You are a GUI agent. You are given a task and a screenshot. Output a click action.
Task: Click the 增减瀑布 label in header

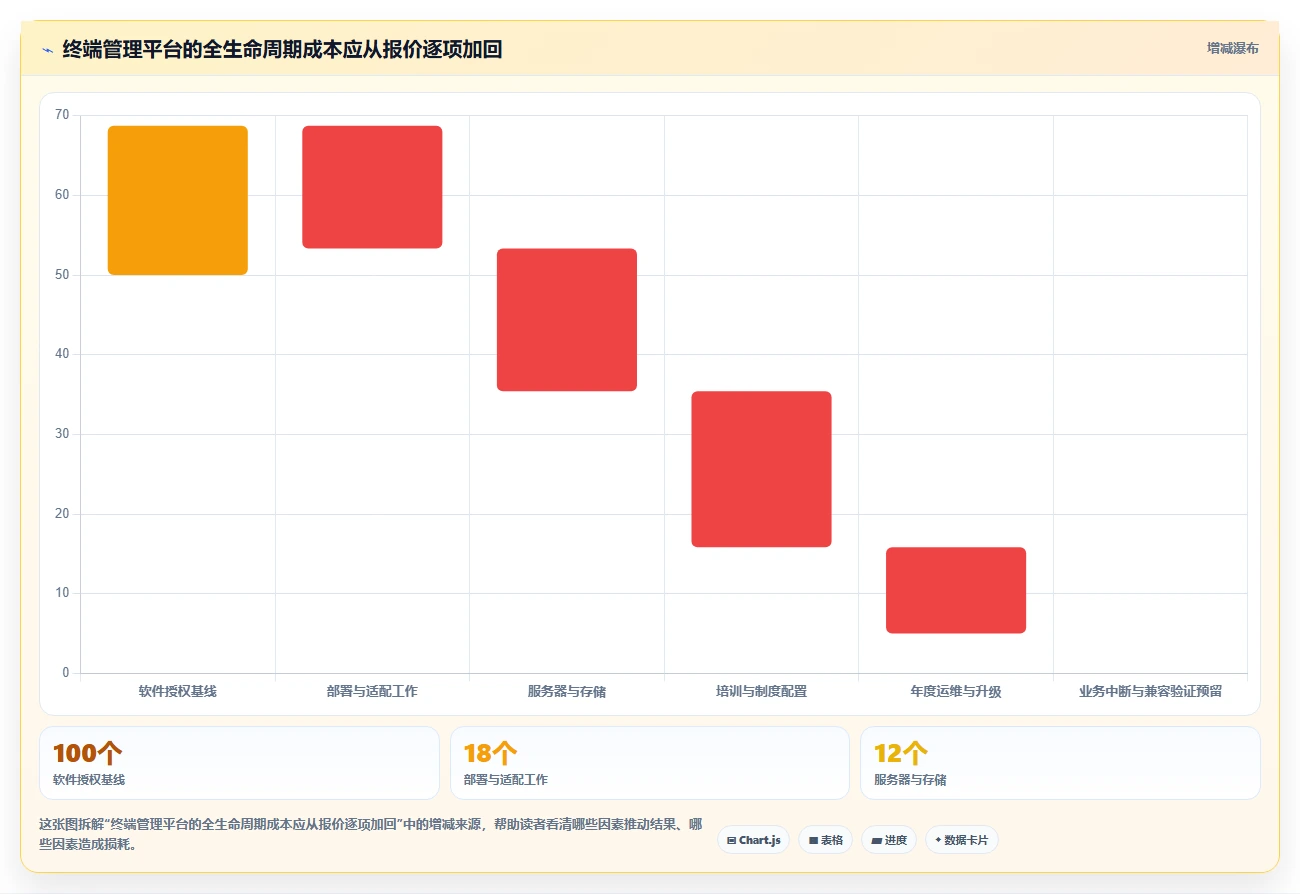point(1232,48)
